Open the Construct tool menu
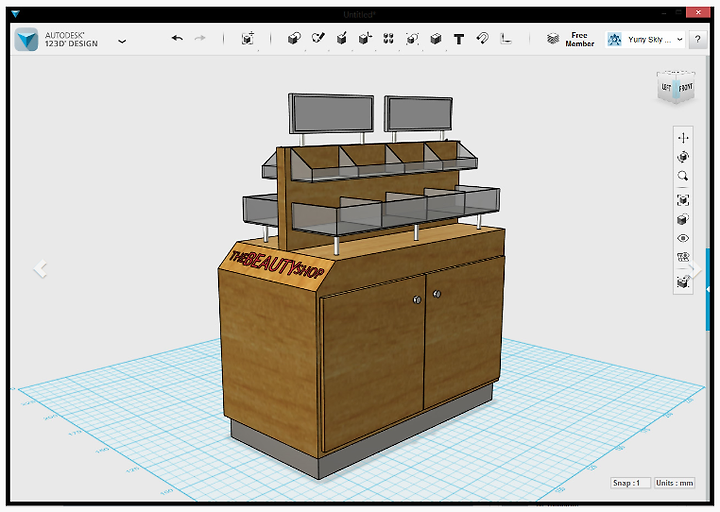This screenshot has height=512, width=720. point(341,39)
